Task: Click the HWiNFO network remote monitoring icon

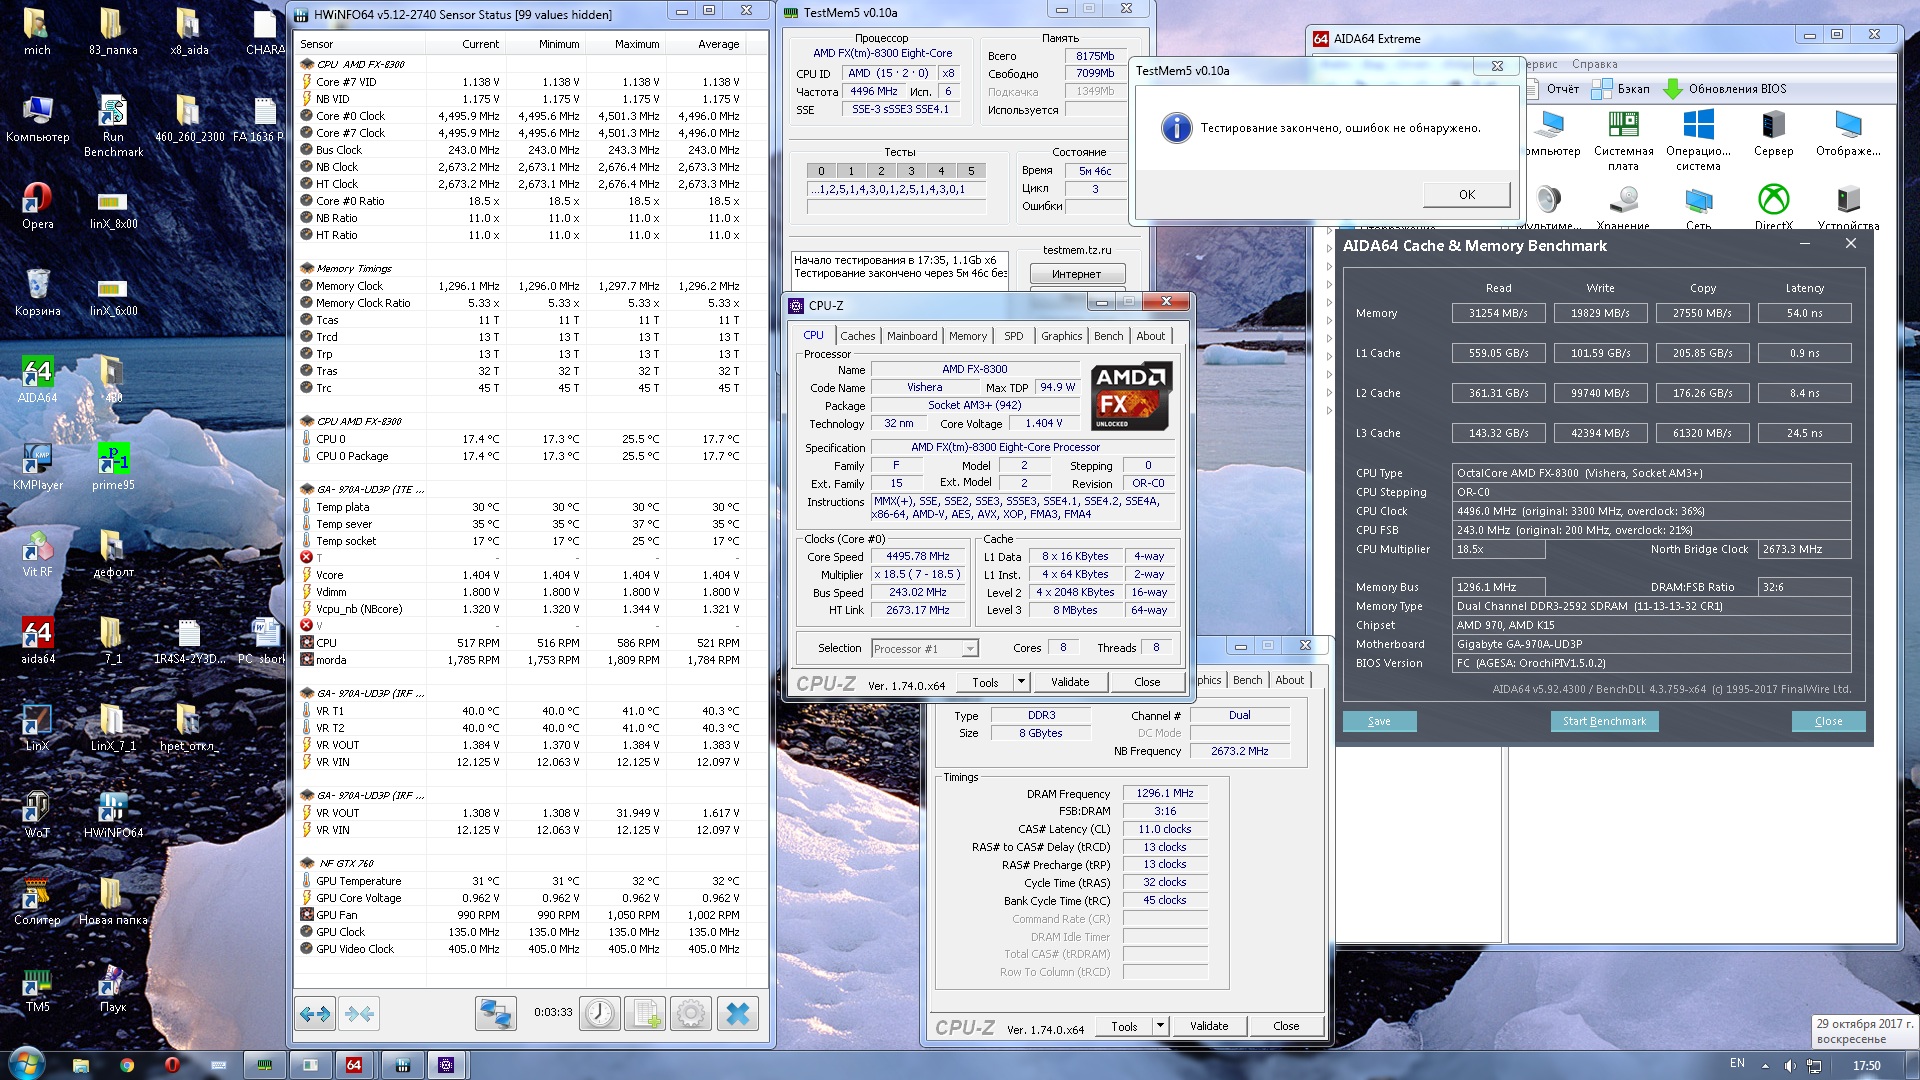Action: (495, 1014)
